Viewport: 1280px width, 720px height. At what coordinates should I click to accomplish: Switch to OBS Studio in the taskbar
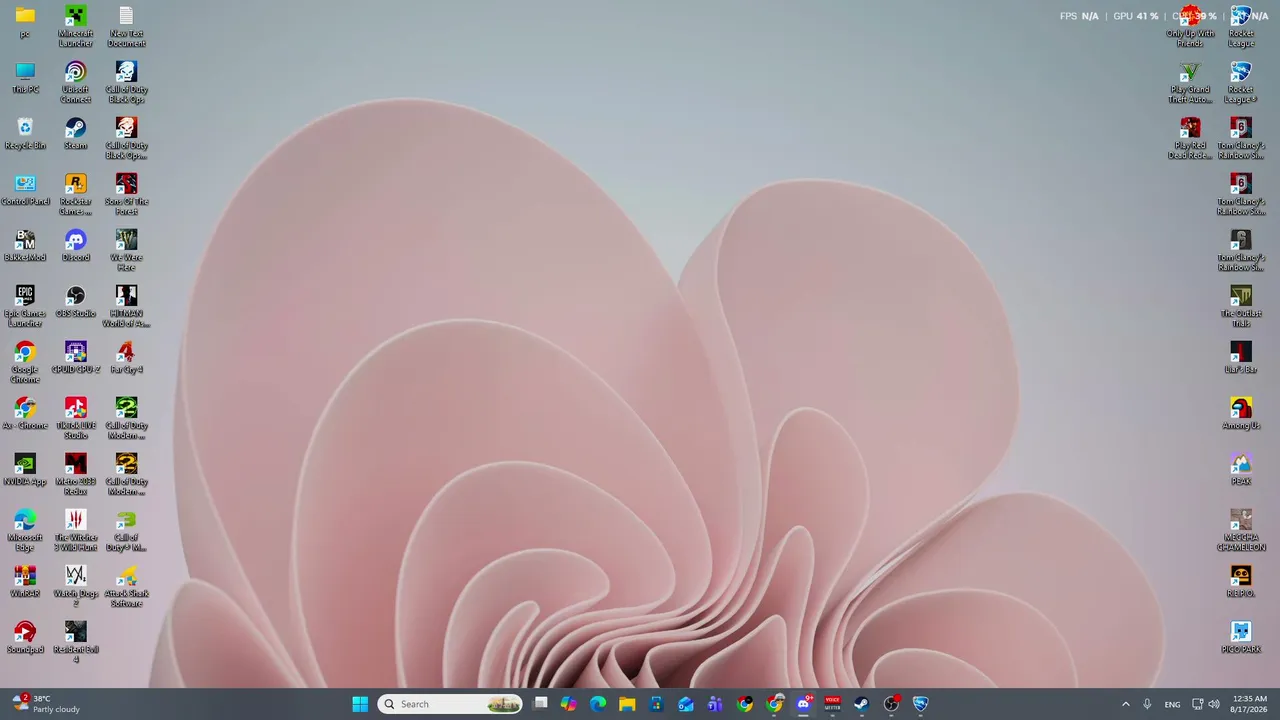(x=891, y=704)
